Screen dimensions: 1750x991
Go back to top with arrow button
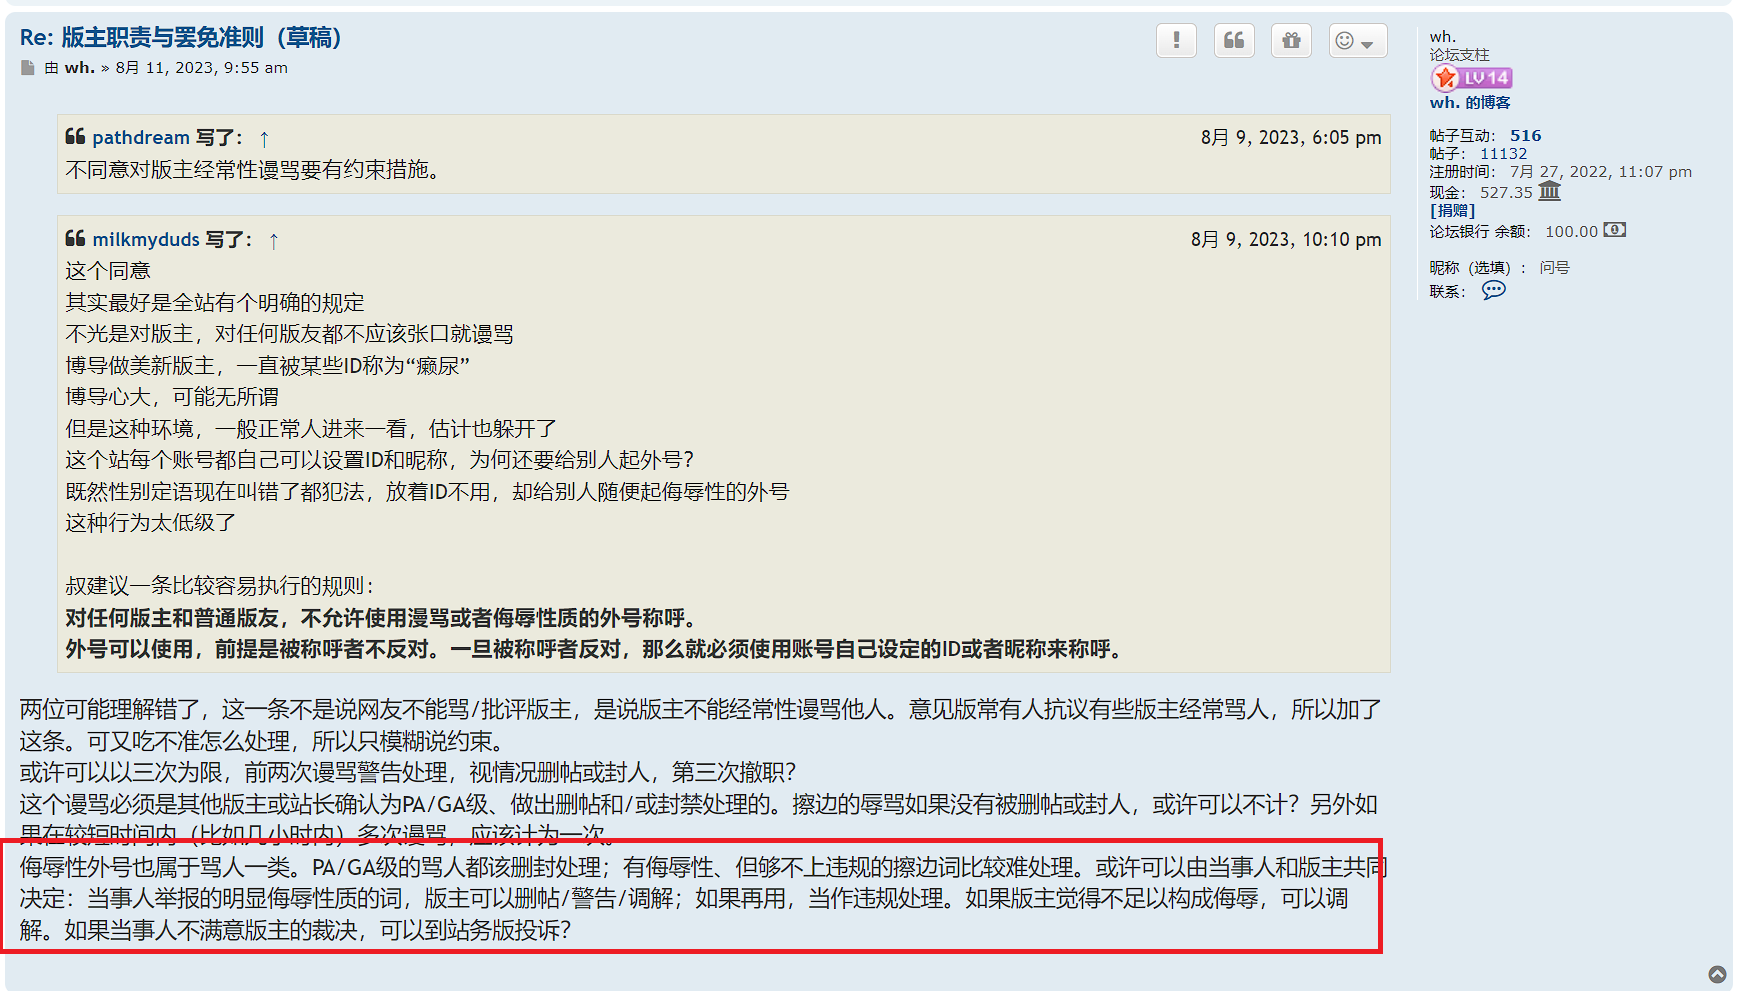[x=1717, y=974]
